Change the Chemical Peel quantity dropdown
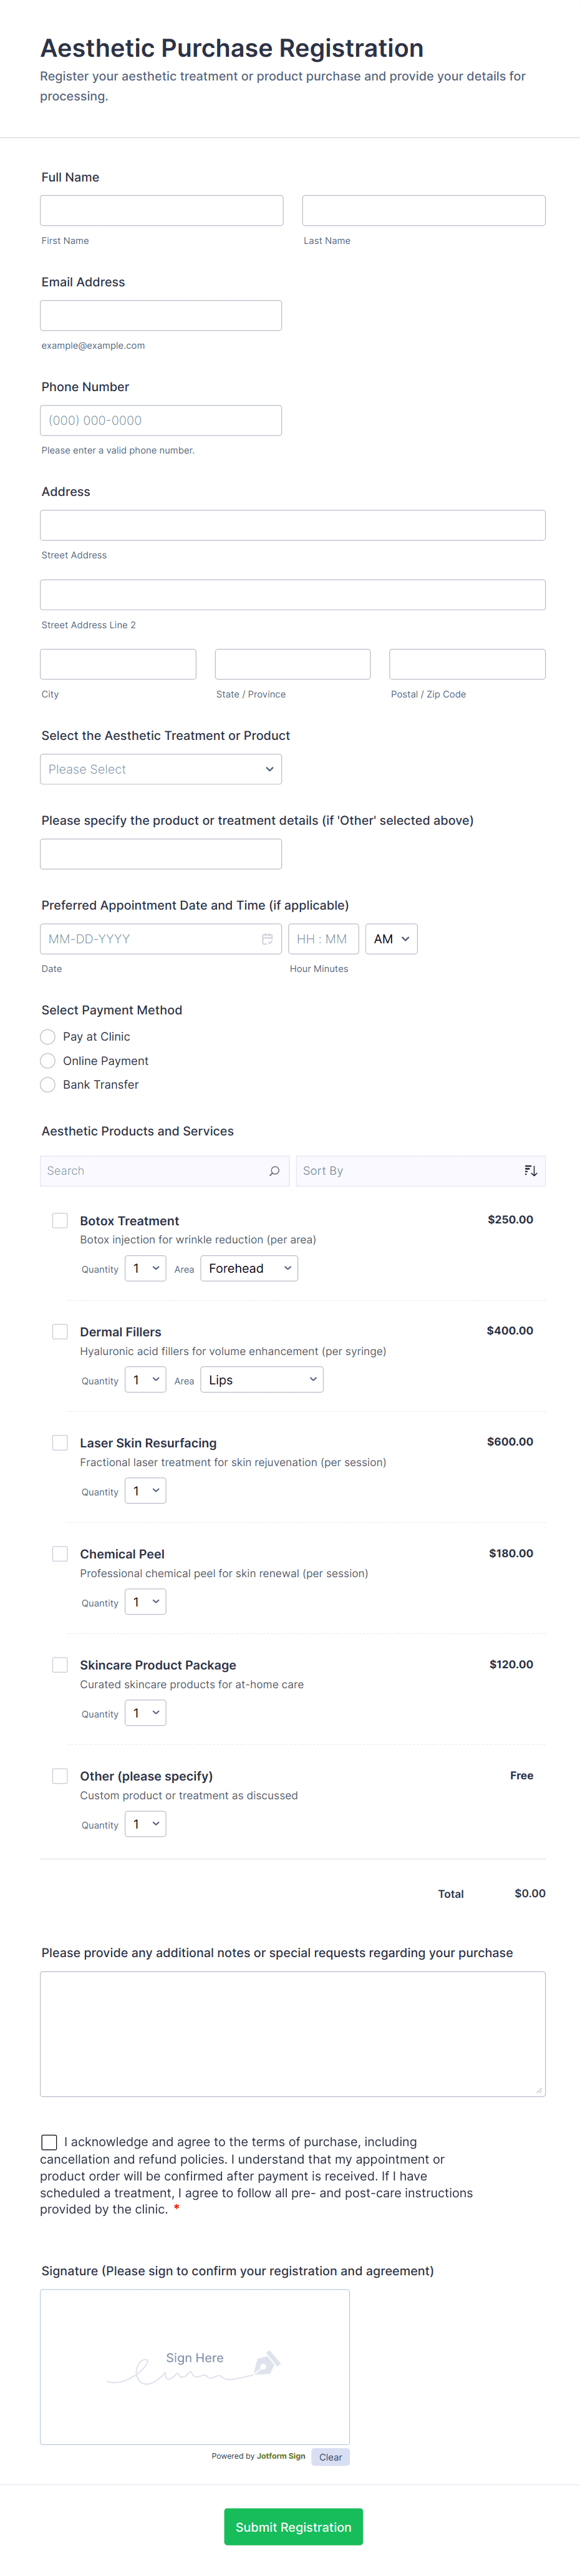The height and width of the screenshot is (2576, 580). (146, 1602)
